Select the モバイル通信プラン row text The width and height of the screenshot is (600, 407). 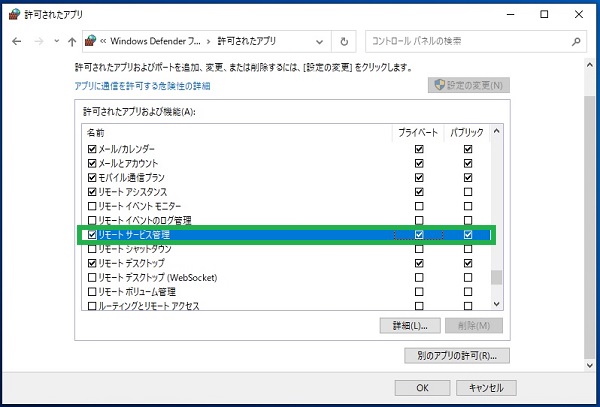point(131,177)
